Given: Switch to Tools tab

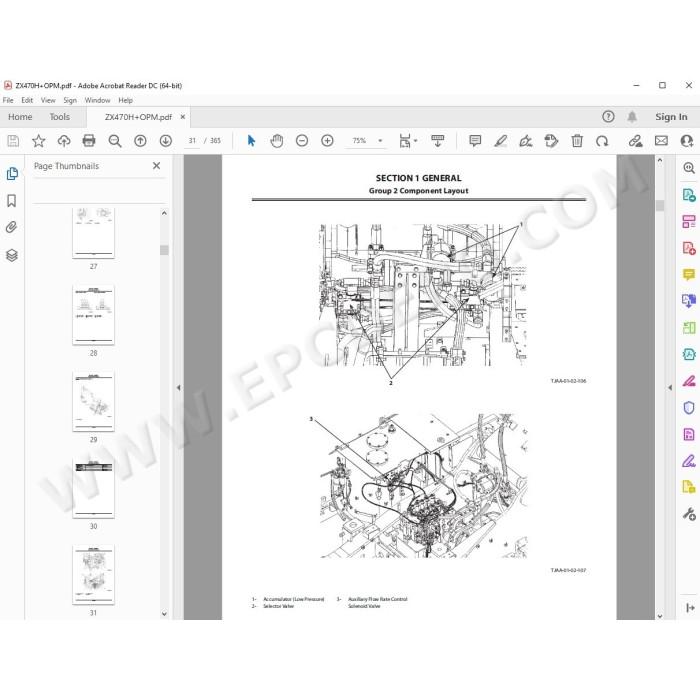Looking at the screenshot, I should (60, 117).
